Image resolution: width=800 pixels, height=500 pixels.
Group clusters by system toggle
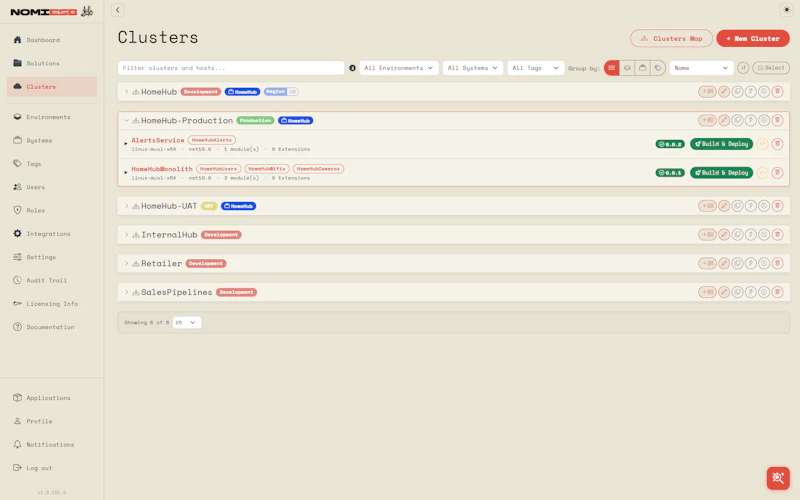coord(643,68)
